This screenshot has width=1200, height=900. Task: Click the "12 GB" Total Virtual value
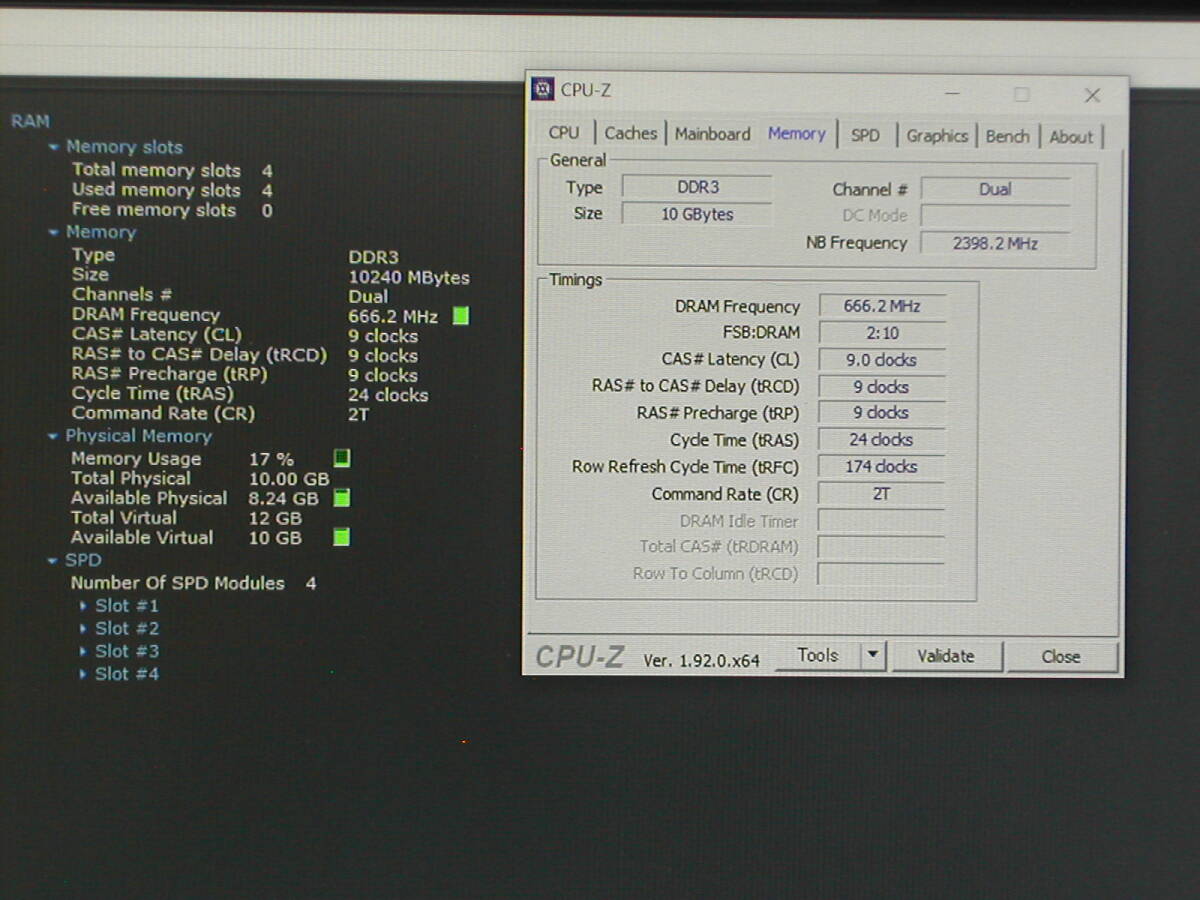(x=275, y=518)
